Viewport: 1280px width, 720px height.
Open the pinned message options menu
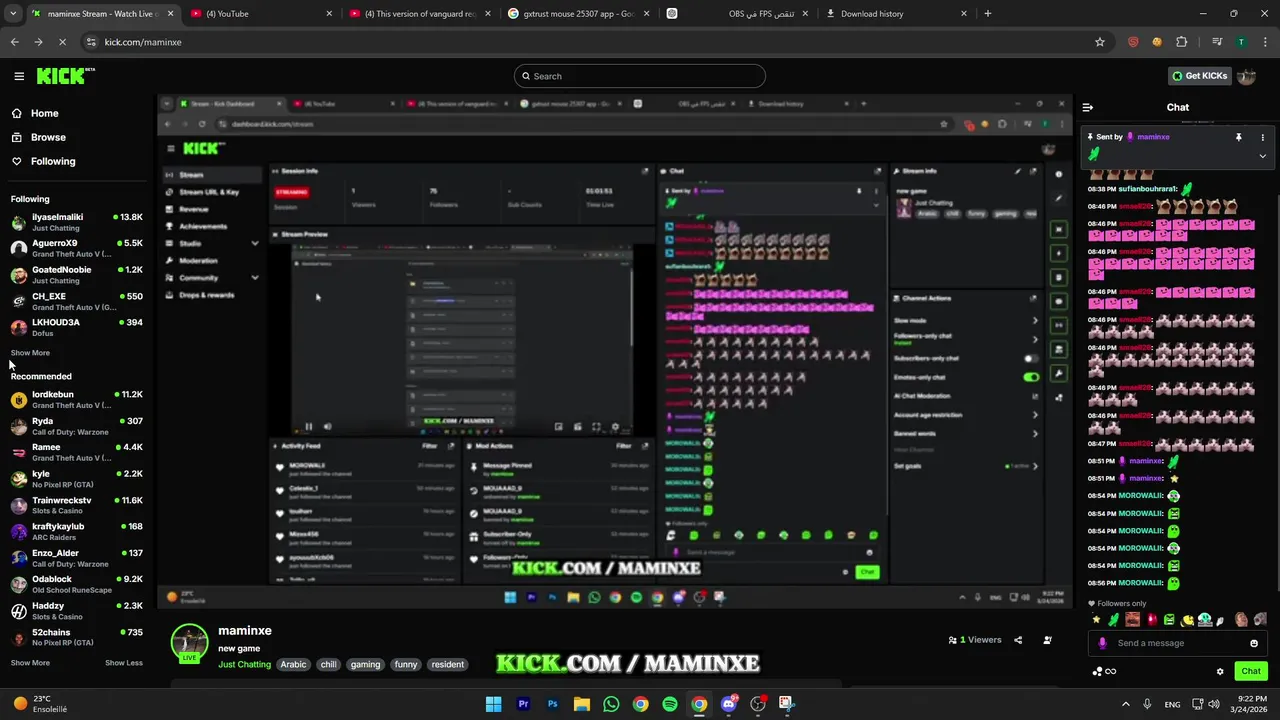[x=1262, y=137]
